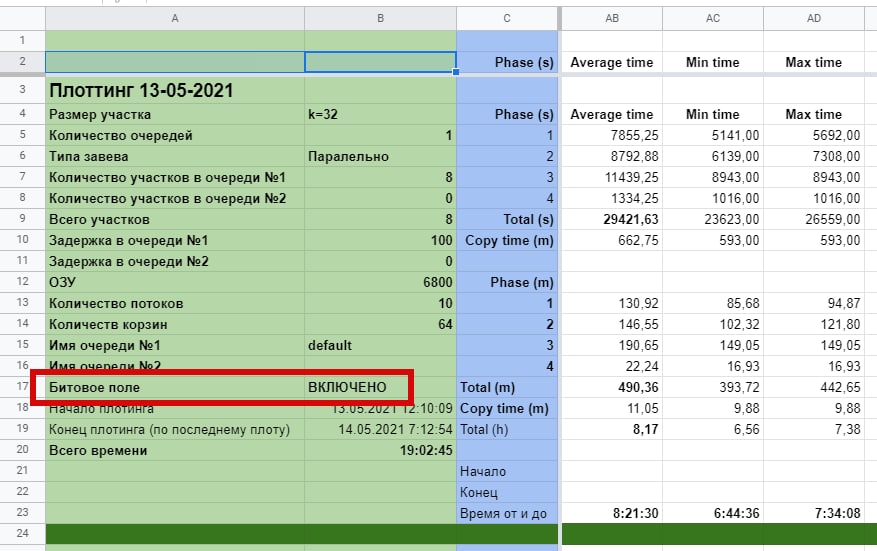Click cell 'Количество очередей'
This screenshot has width=877, height=551.
[175, 135]
